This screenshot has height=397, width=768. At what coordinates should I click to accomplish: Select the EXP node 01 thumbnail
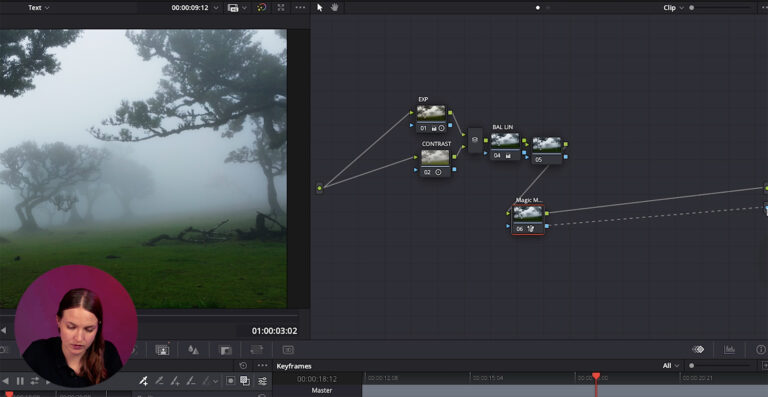(x=431, y=113)
